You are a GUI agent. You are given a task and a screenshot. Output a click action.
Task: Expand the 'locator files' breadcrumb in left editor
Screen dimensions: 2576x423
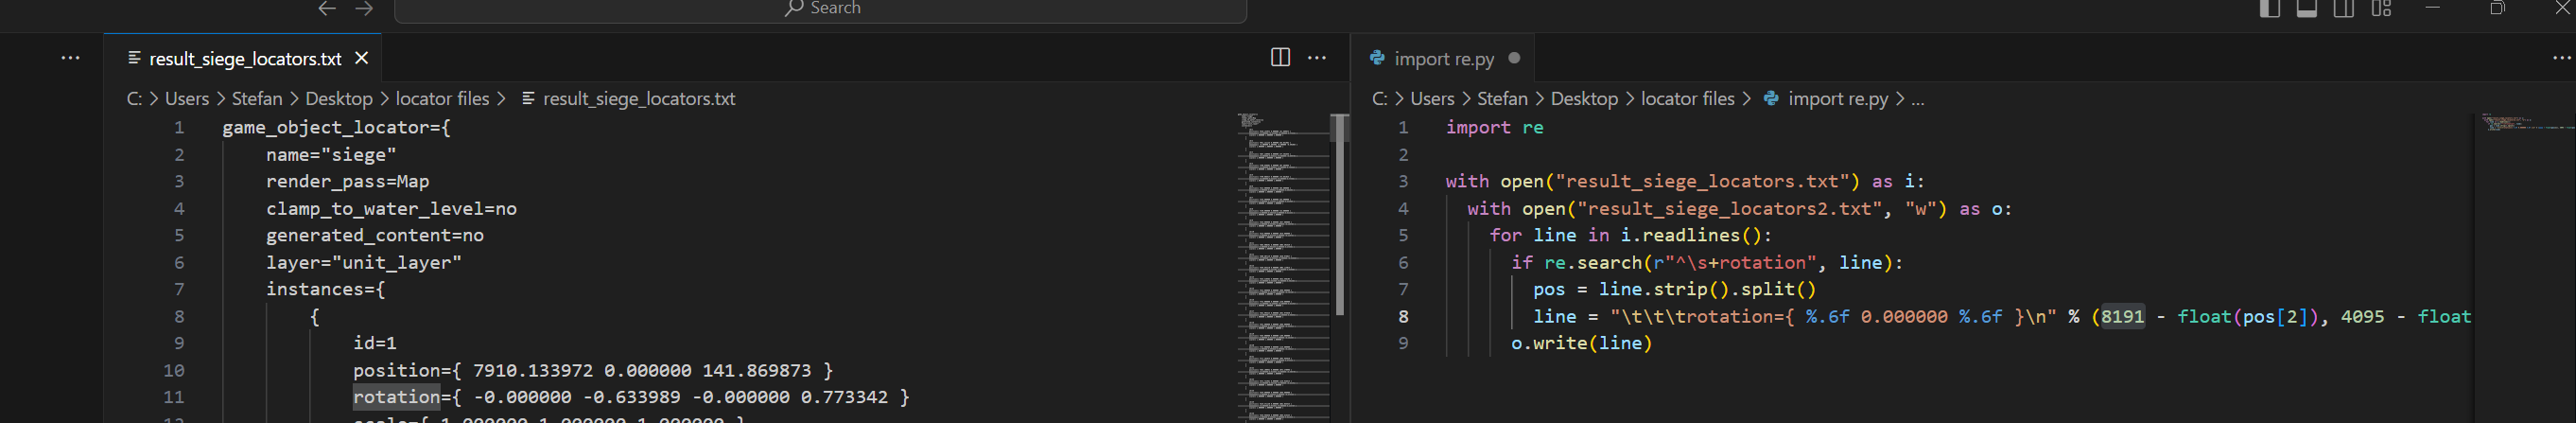click(442, 98)
